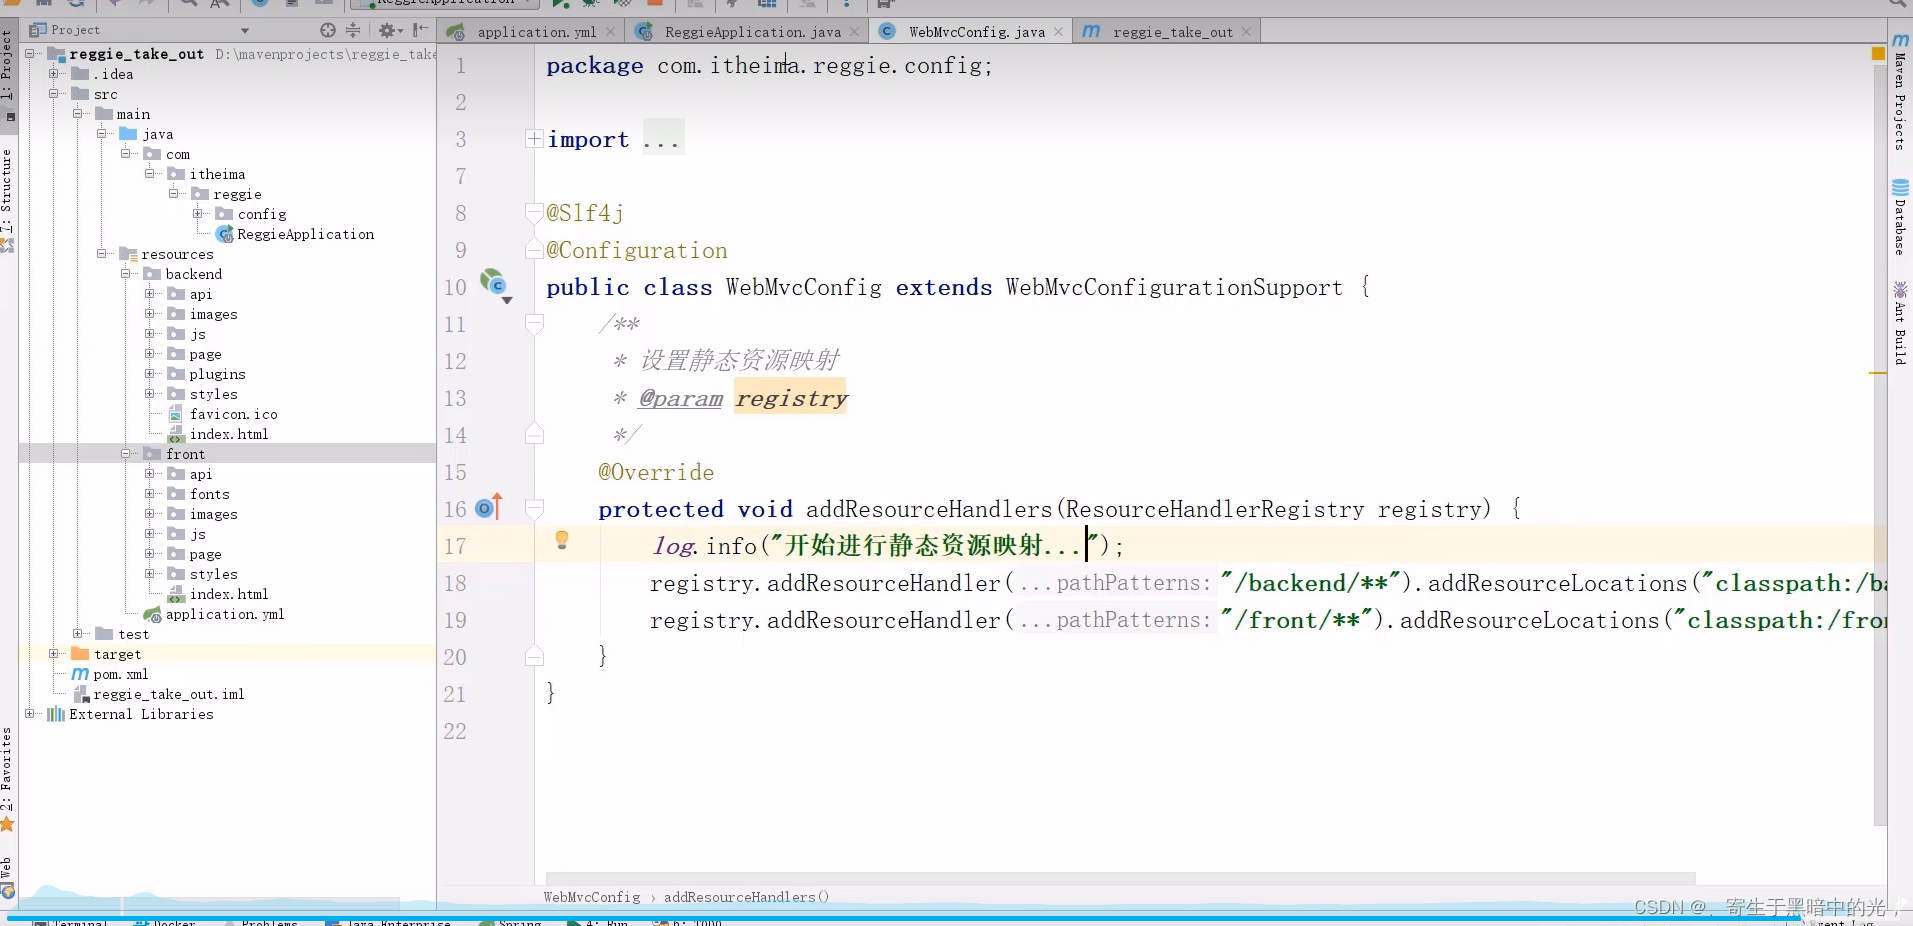Viewport: 1913px width, 926px height.
Task: Fold the addResourceHandlers method at line 16
Action: coord(535,509)
